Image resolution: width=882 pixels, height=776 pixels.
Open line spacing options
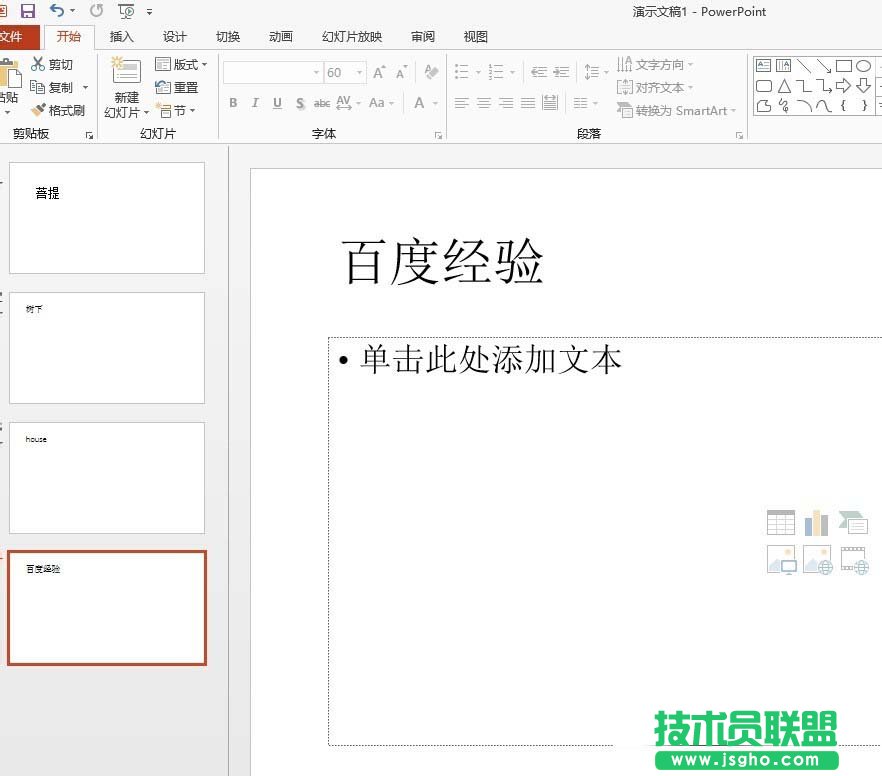(595, 72)
